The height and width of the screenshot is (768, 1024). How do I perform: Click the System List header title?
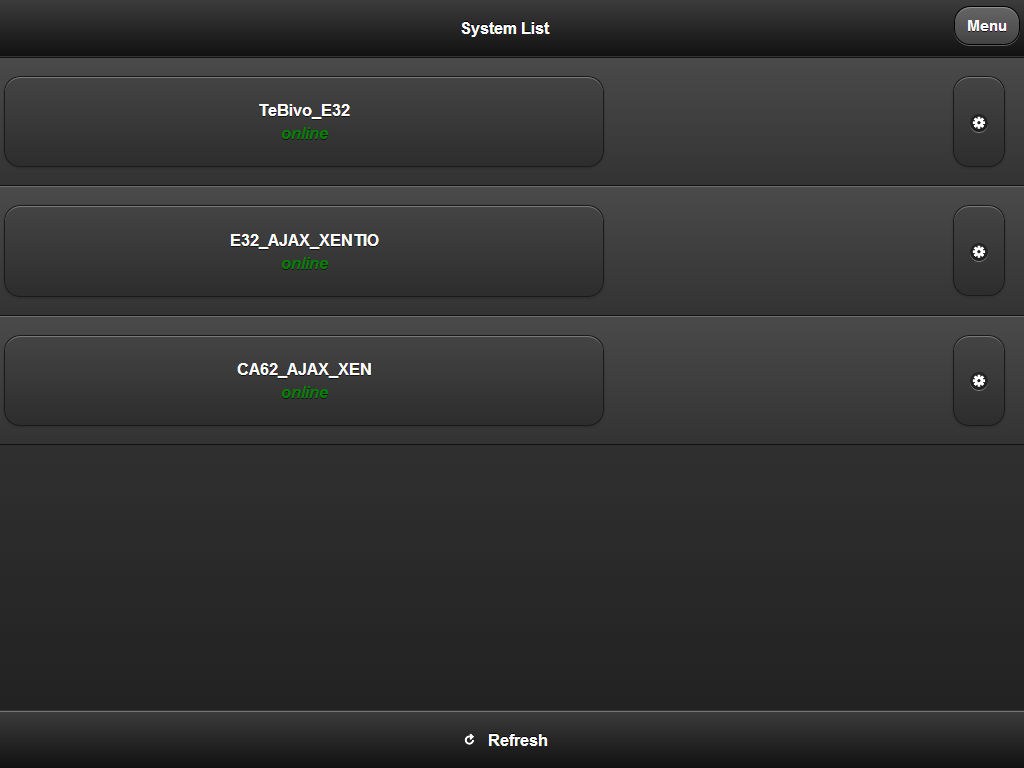tap(505, 29)
